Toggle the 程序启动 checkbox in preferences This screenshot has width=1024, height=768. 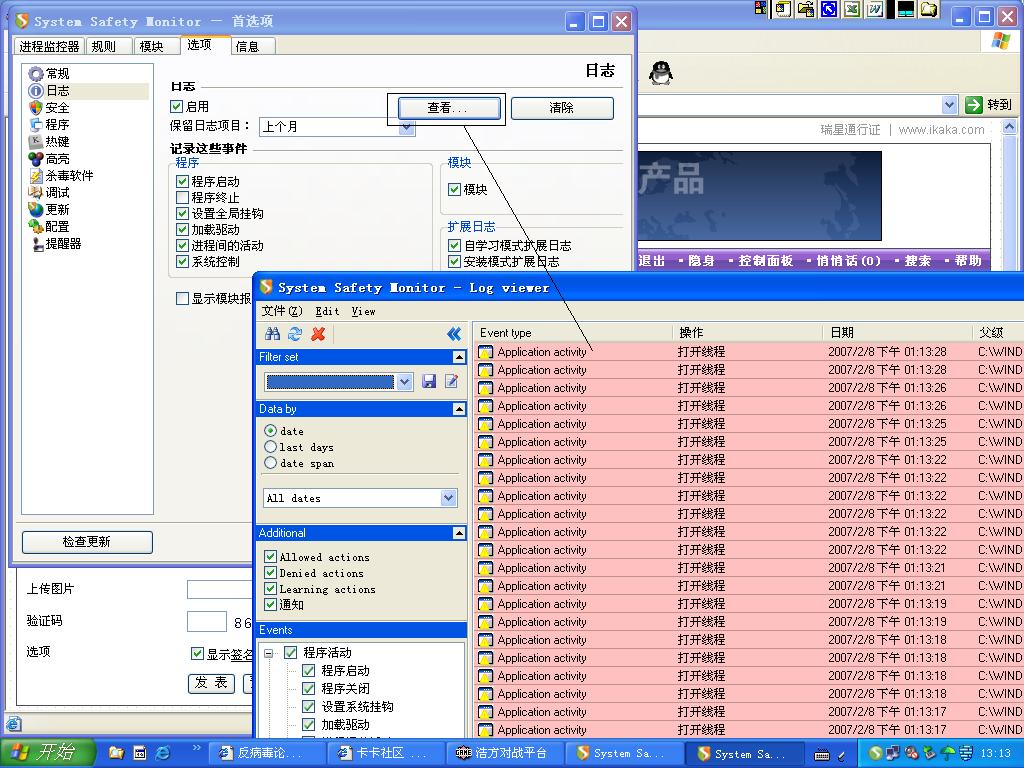coord(182,182)
